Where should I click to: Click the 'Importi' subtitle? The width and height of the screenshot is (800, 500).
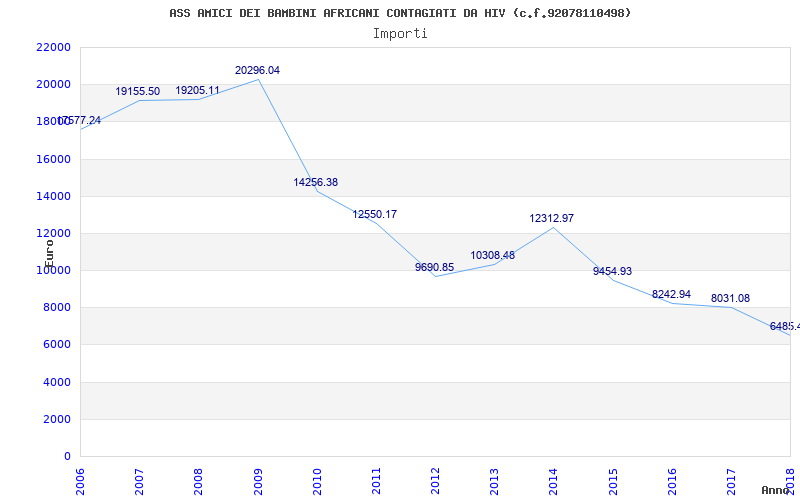tap(400, 34)
